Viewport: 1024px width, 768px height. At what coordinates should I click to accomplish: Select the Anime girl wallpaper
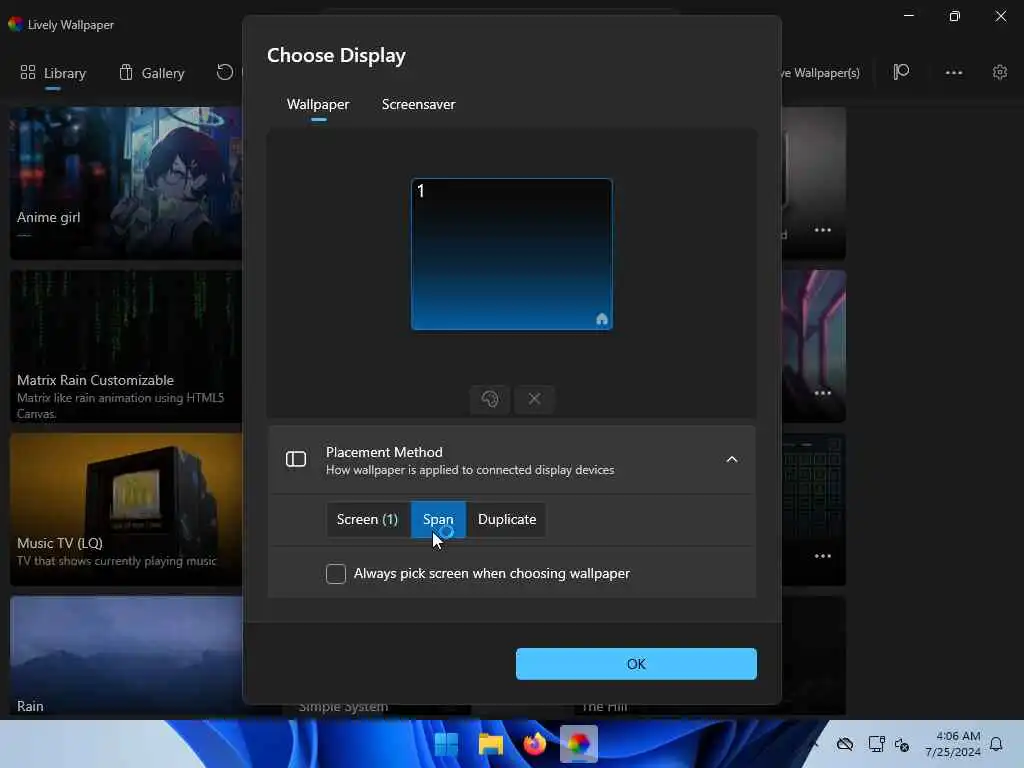(x=126, y=184)
